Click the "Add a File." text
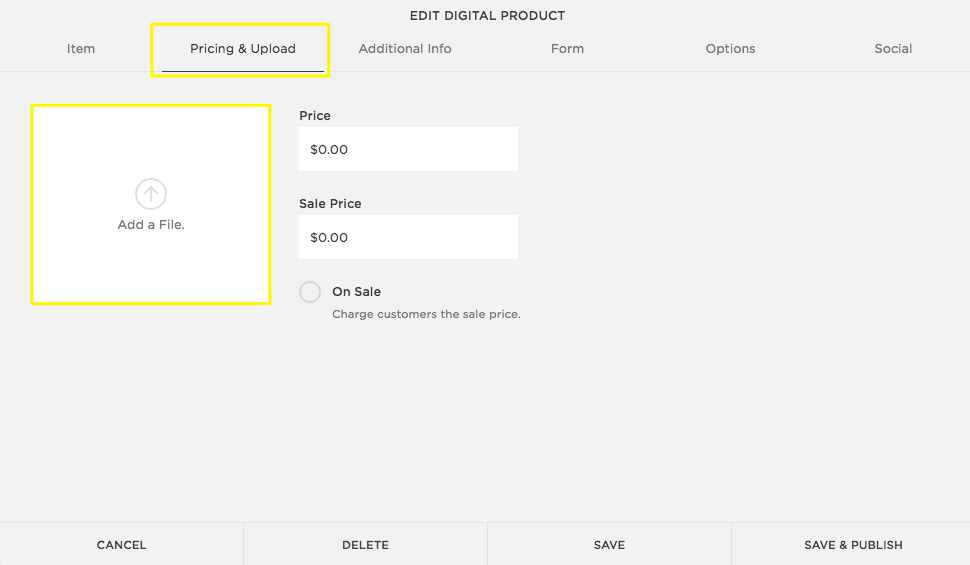Image resolution: width=970 pixels, height=565 pixels. 151,225
